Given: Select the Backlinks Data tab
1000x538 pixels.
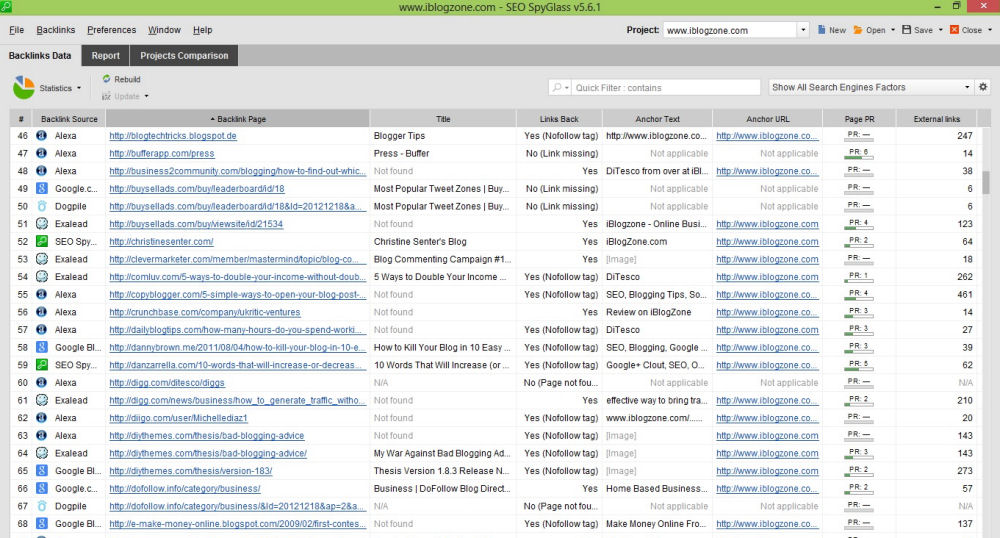Looking at the screenshot, I should [40, 55].
